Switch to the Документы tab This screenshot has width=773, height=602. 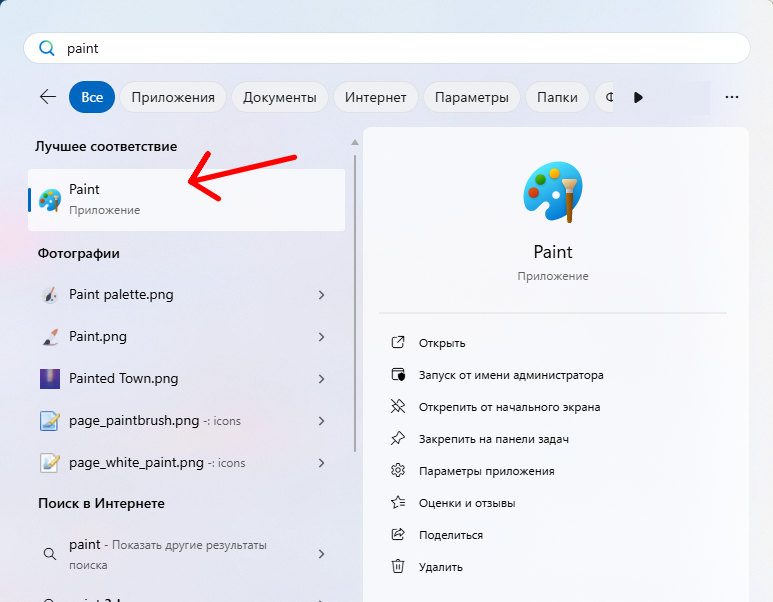pos(280,97)
